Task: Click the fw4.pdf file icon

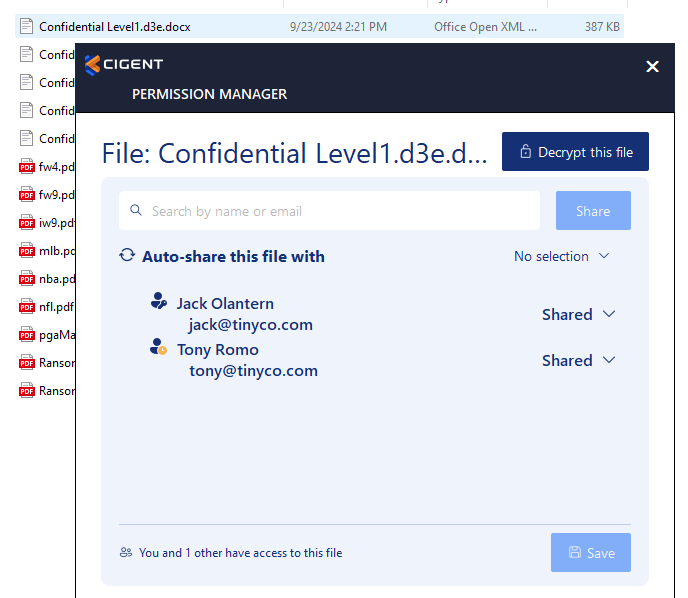Action: (x=26, y=167)
